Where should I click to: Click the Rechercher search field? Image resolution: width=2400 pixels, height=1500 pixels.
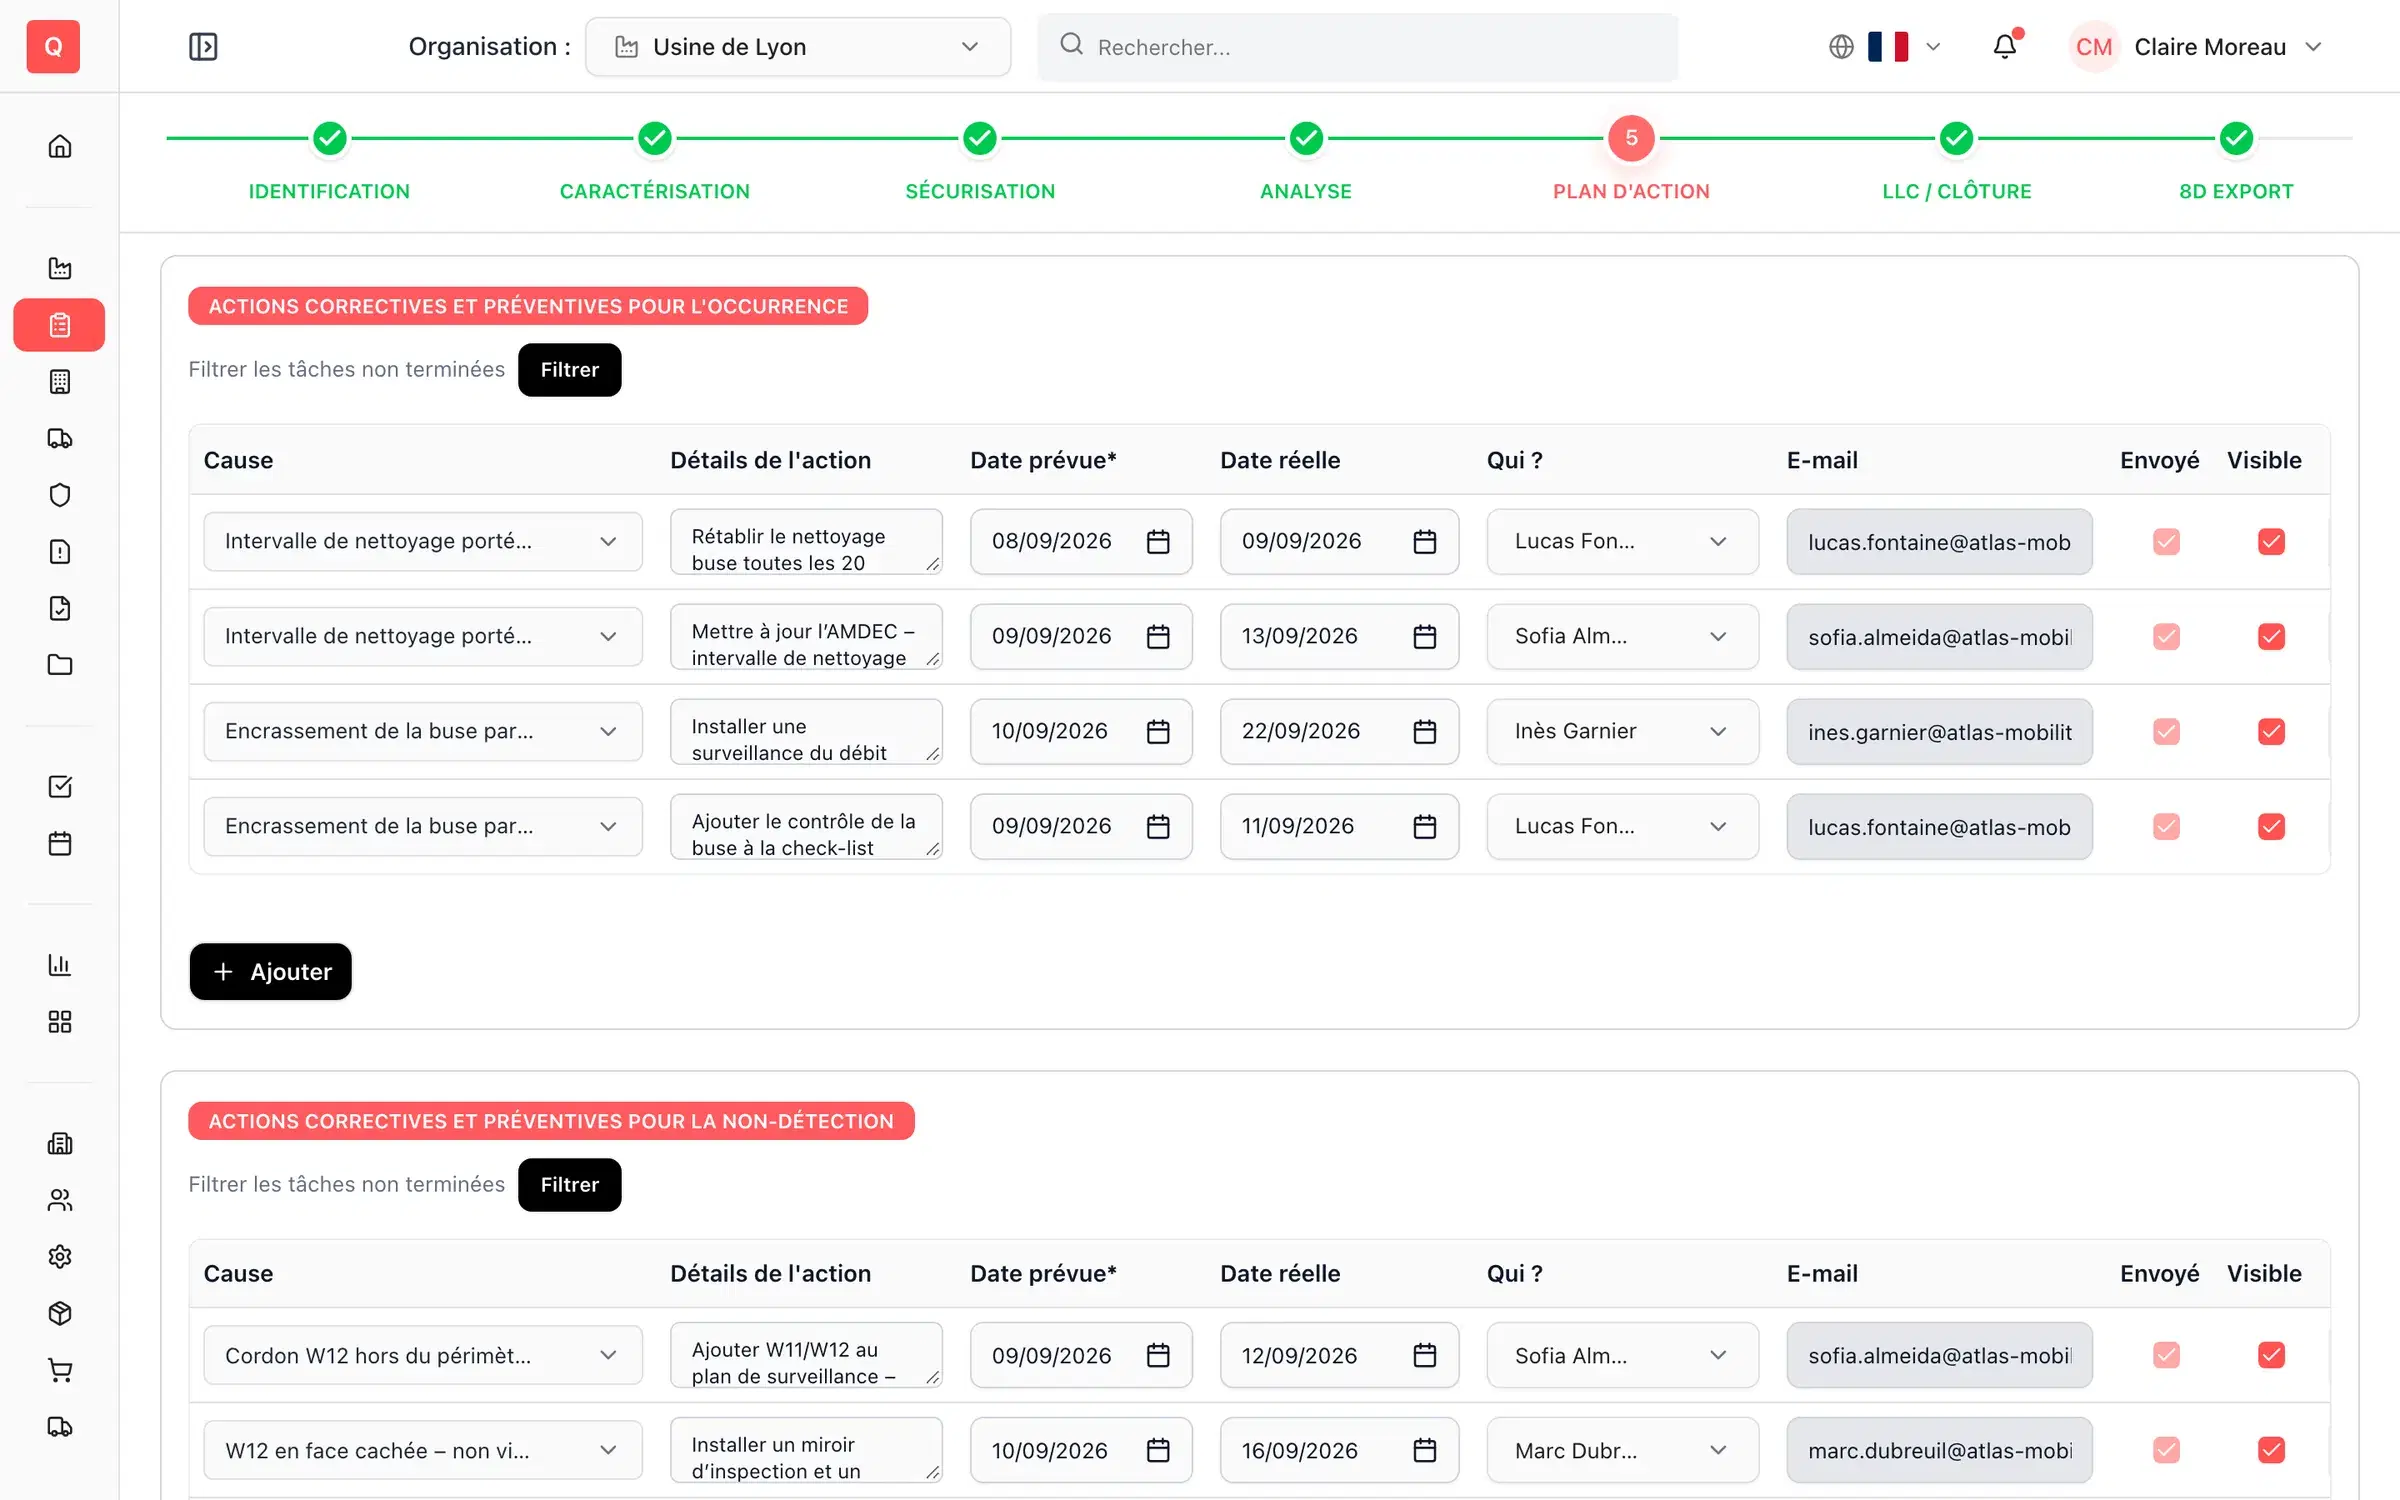point(1357,47)
